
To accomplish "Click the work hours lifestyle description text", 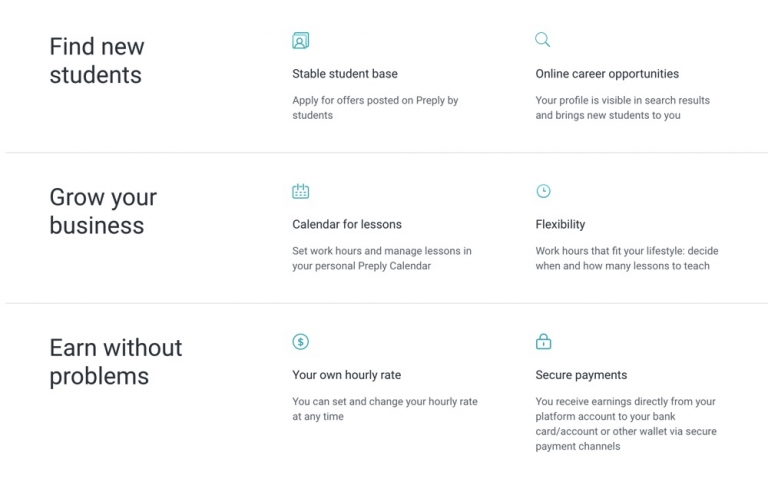I will tap(626, 259).
